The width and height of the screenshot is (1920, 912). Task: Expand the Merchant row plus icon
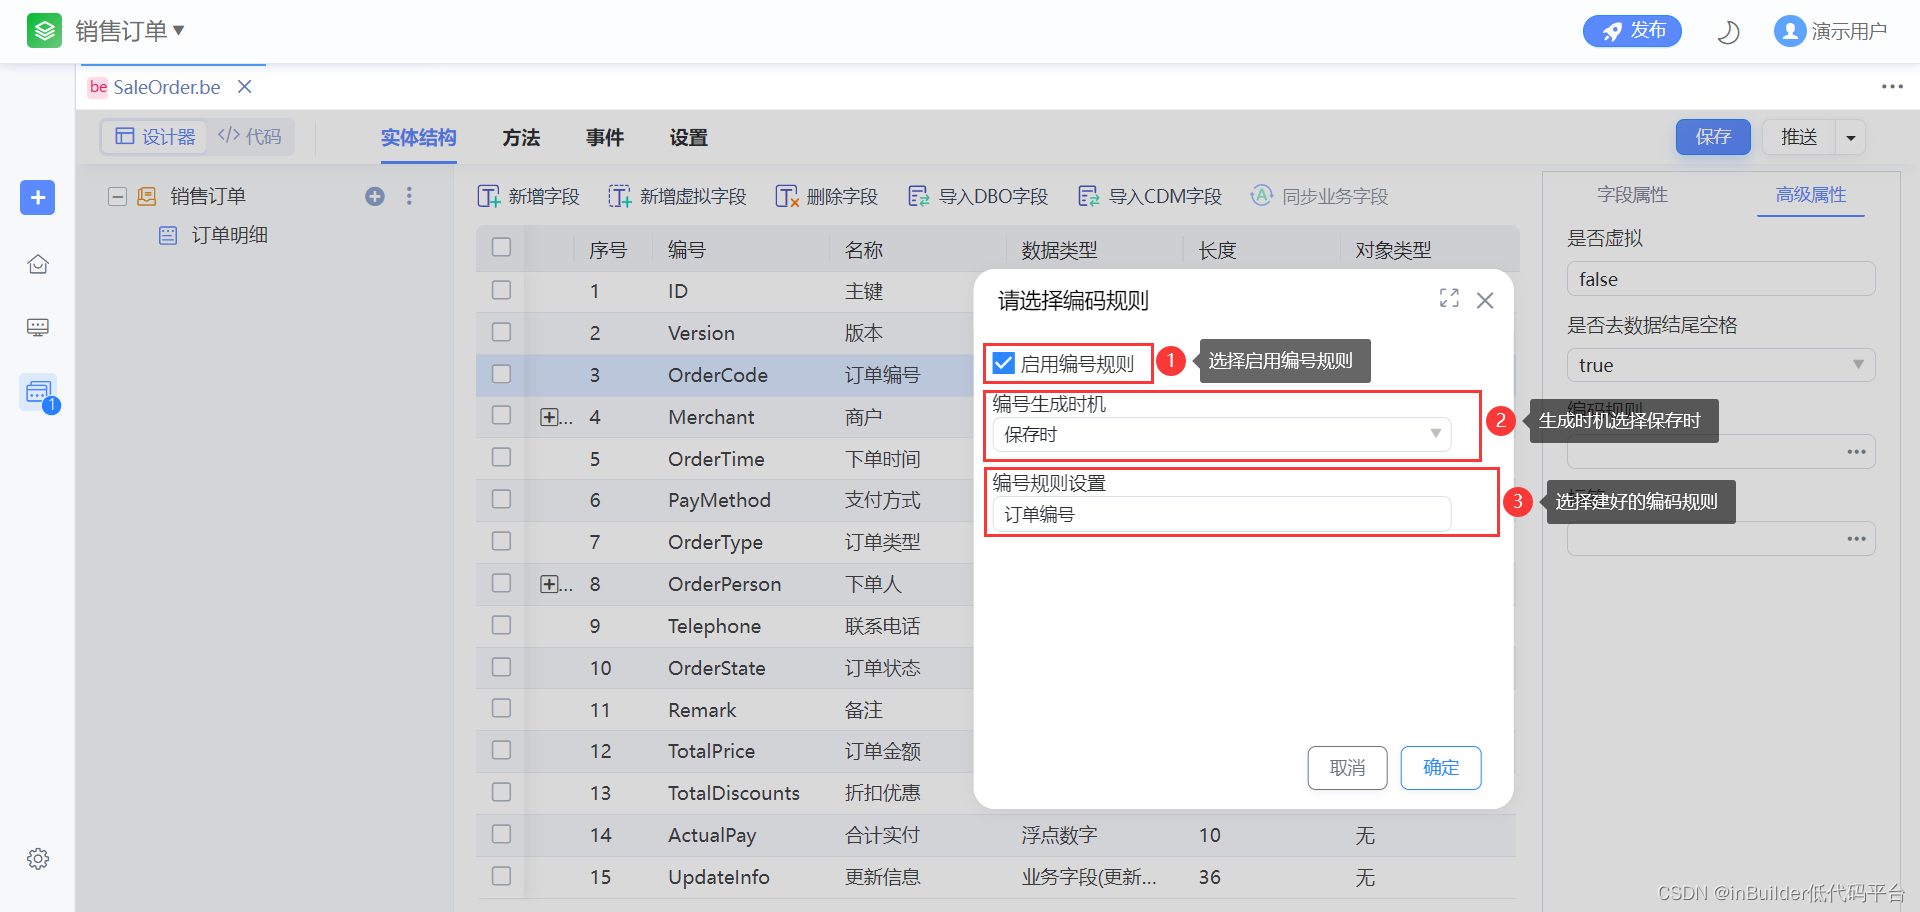(549, 417)
